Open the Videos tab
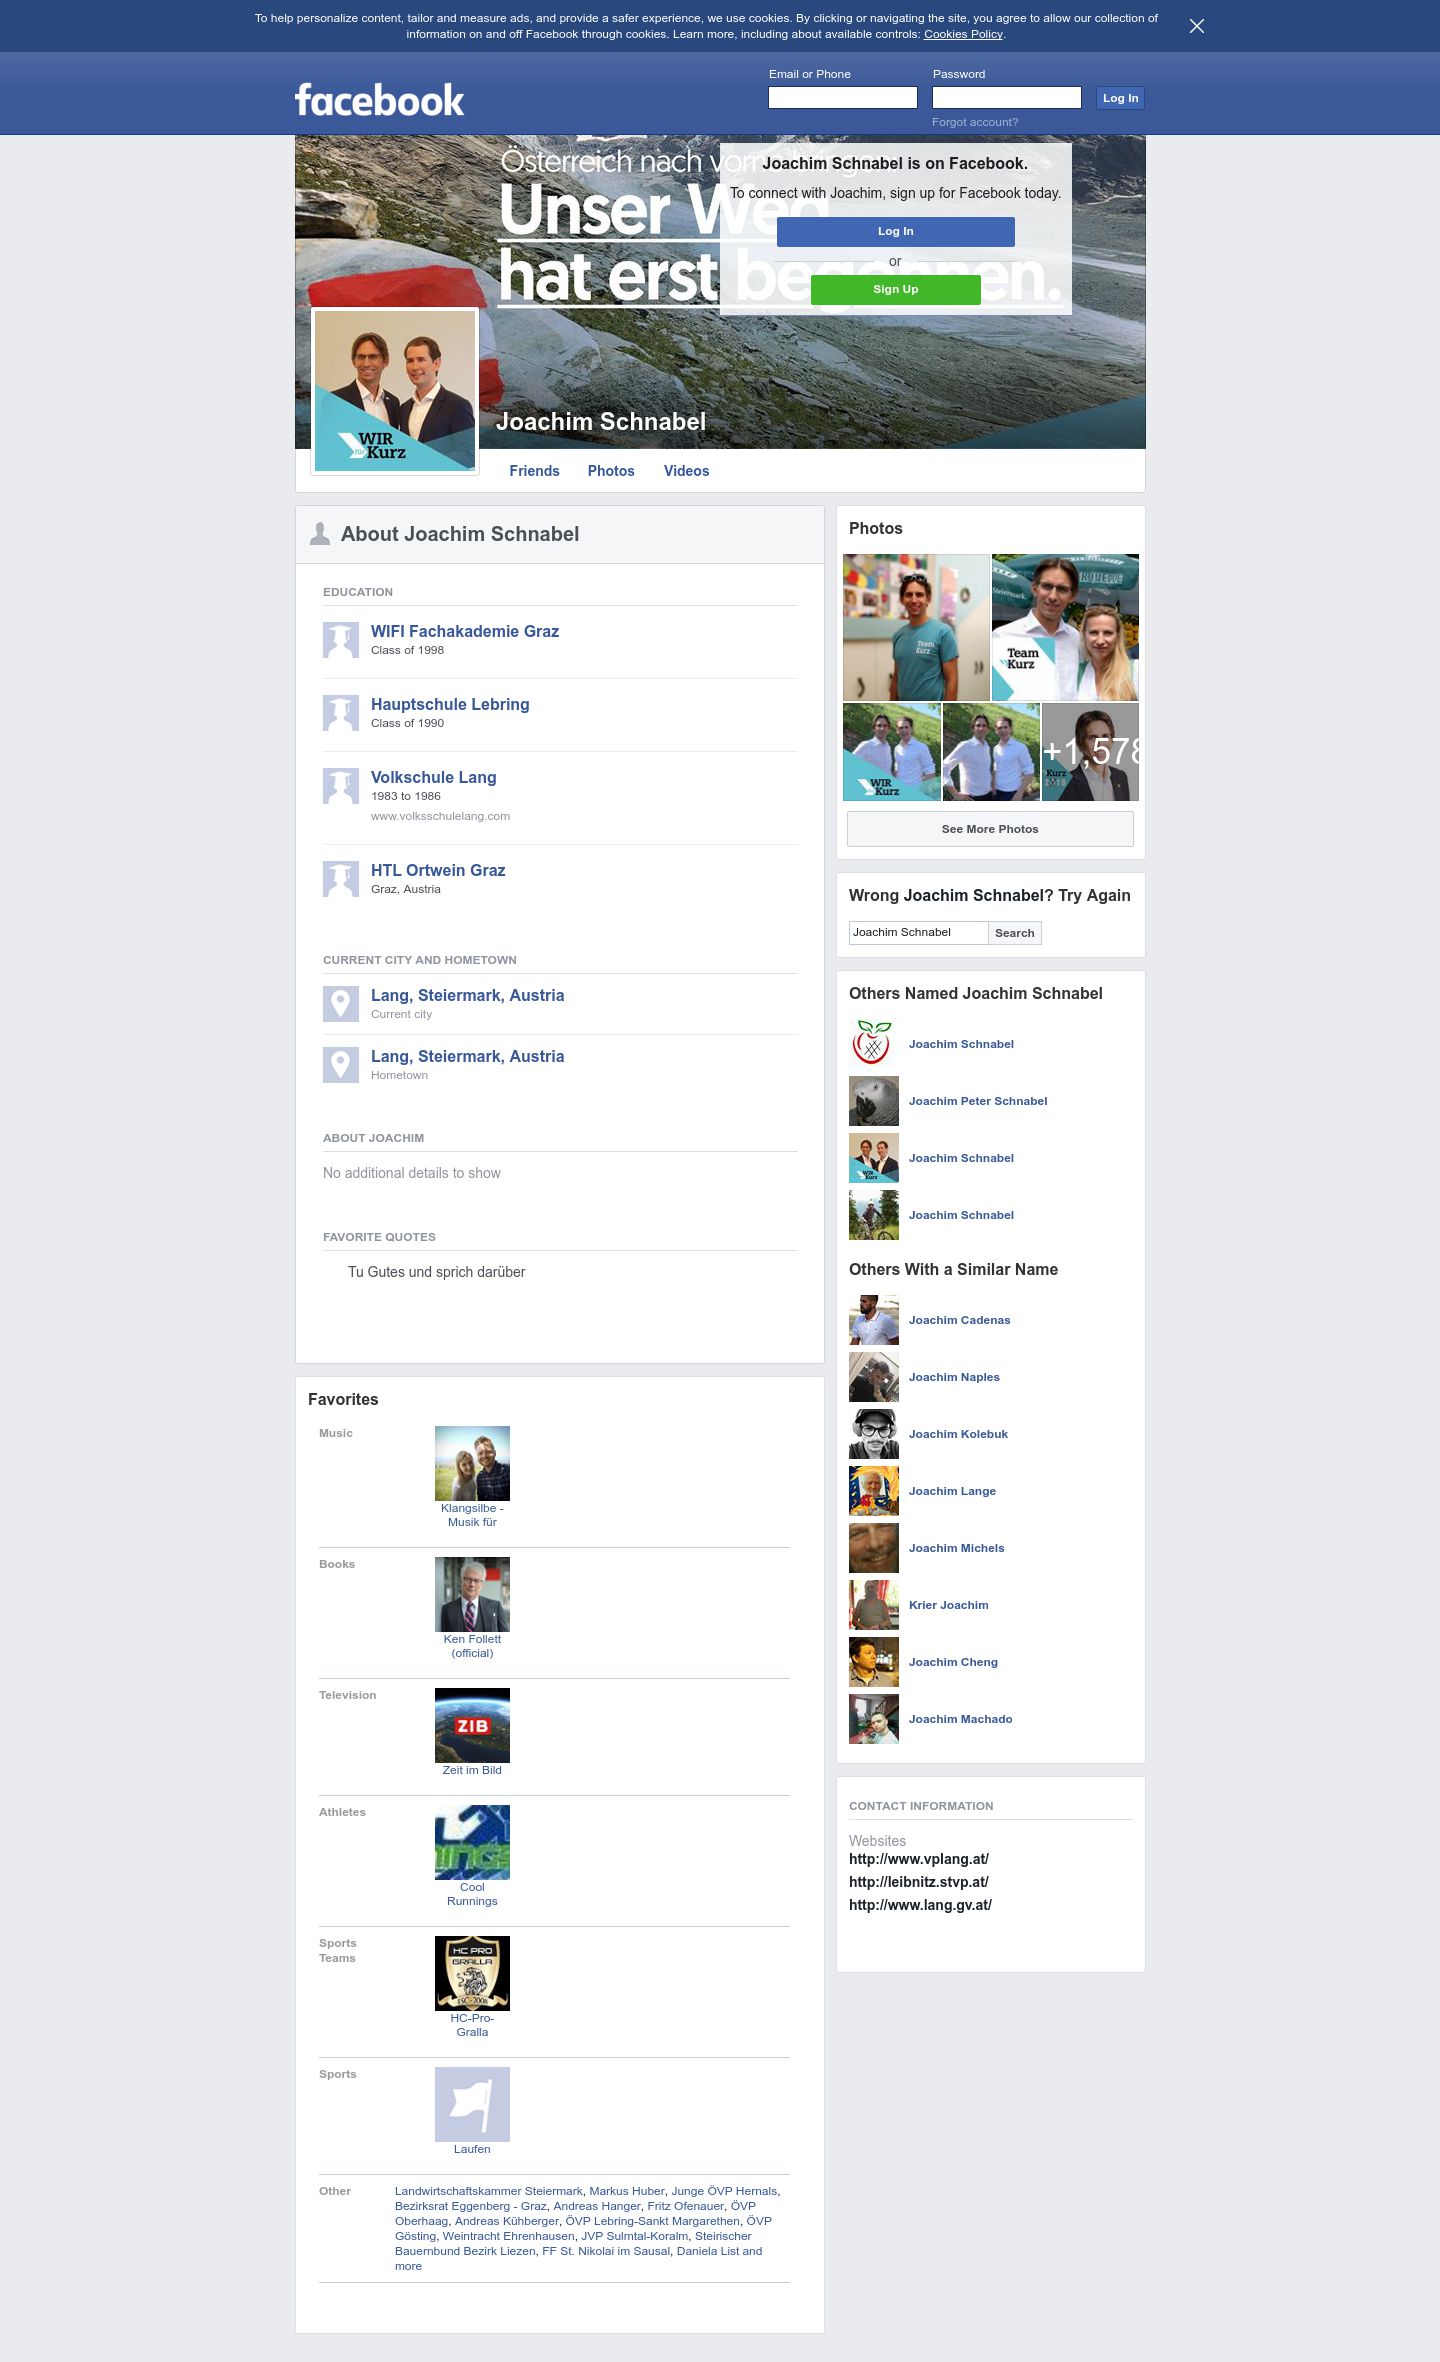Image resolution: width=1440 pixels, height=2362 pixels. tap(686, 471)
